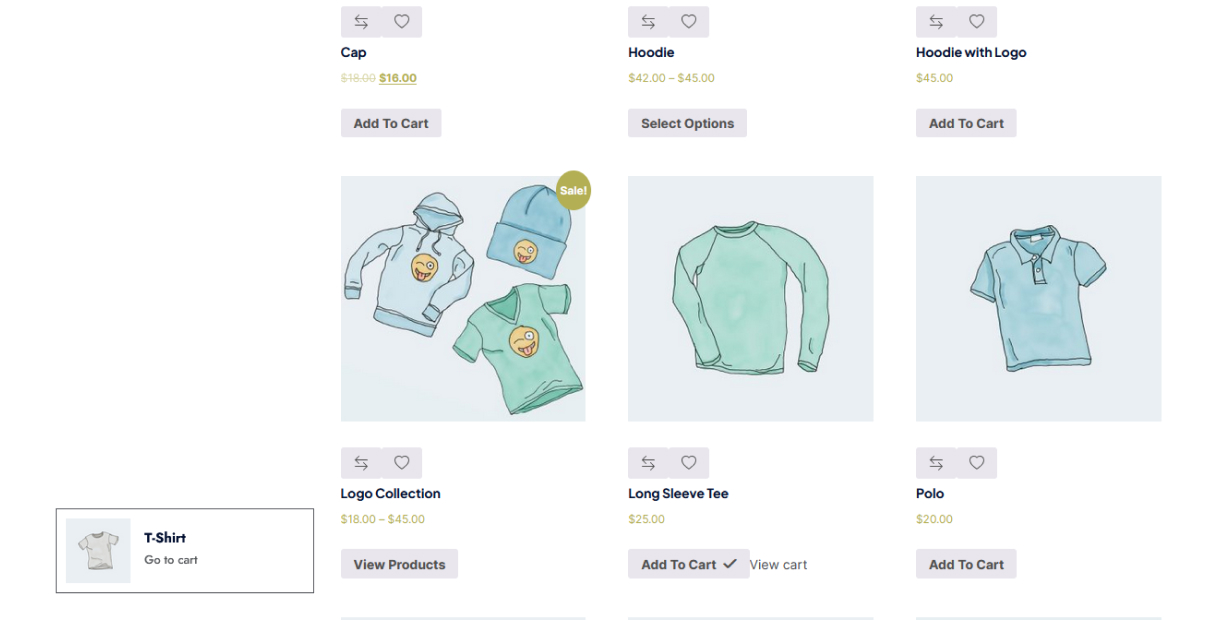
Task: Click the heart icon for Hoodie with Logo
Action: point(976,21)
